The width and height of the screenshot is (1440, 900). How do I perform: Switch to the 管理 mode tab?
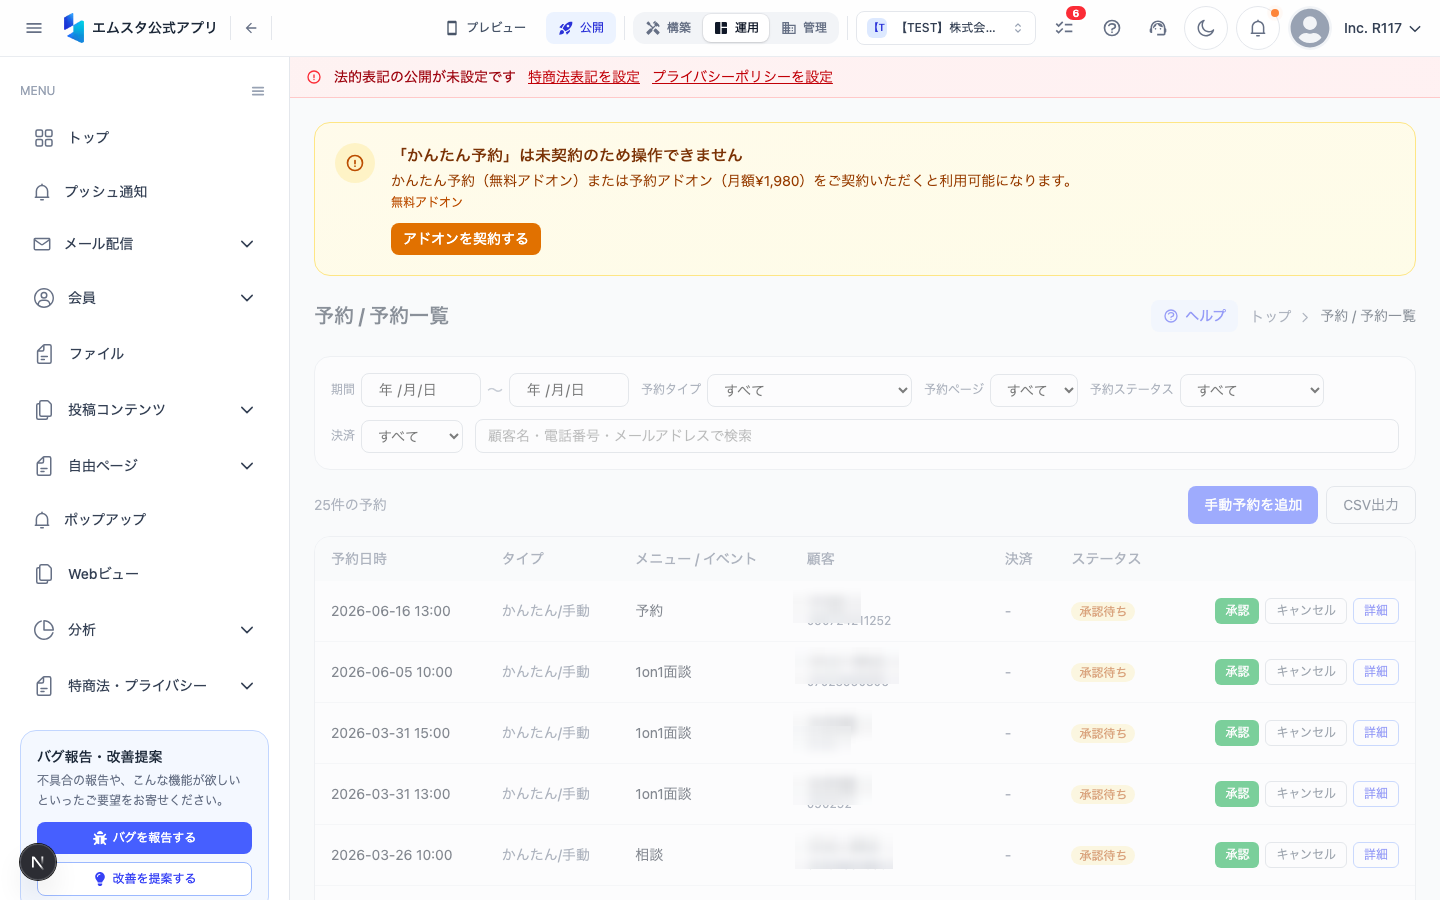[804, 28]
